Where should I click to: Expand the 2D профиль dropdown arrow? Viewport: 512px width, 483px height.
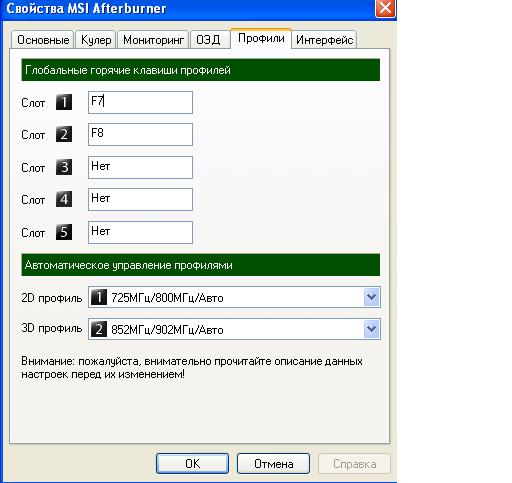pyautogui.click(x=372, y=297)
